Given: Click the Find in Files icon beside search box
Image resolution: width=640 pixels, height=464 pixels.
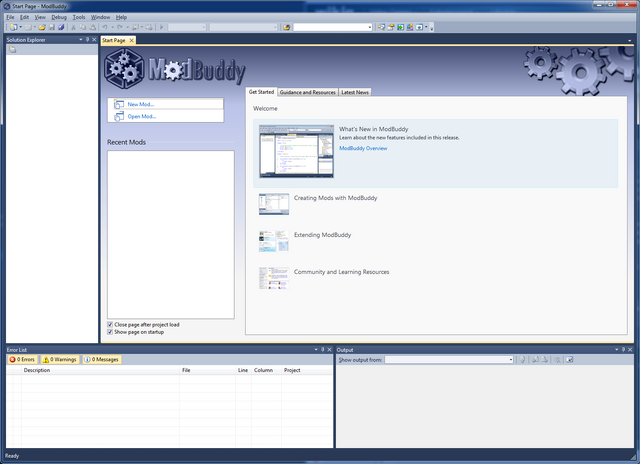Looking at the screenshot, I should point(287,27).
